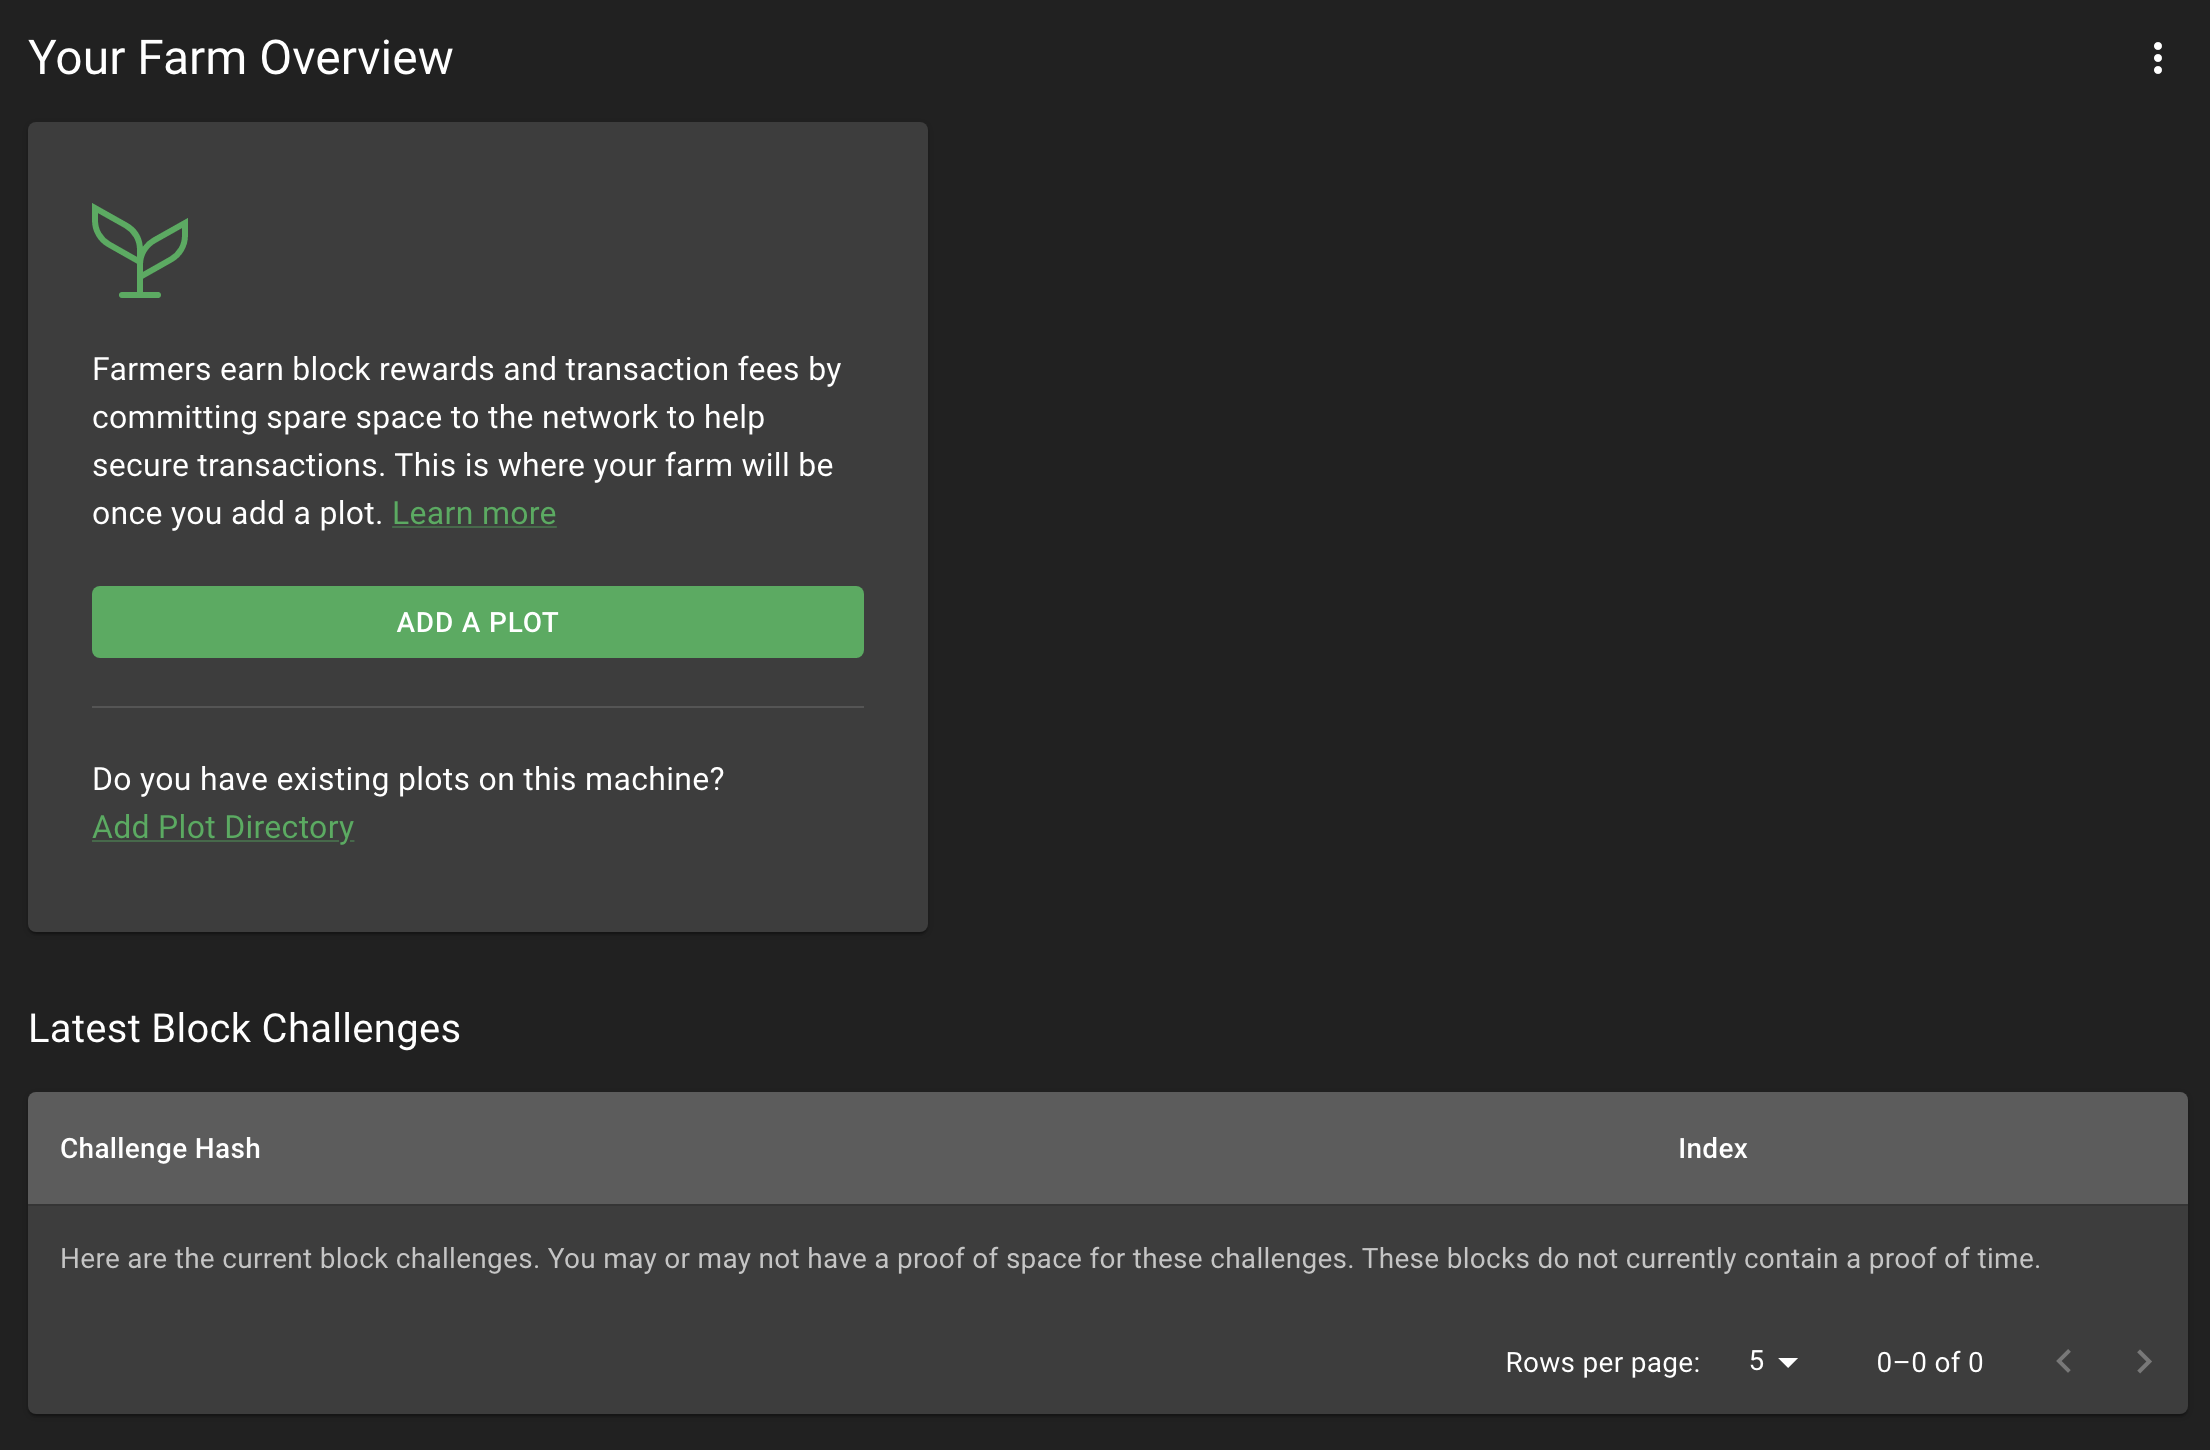Open the Learn more link
The height and width of the screenshot is (1450, 2210).
coord(474,513)
